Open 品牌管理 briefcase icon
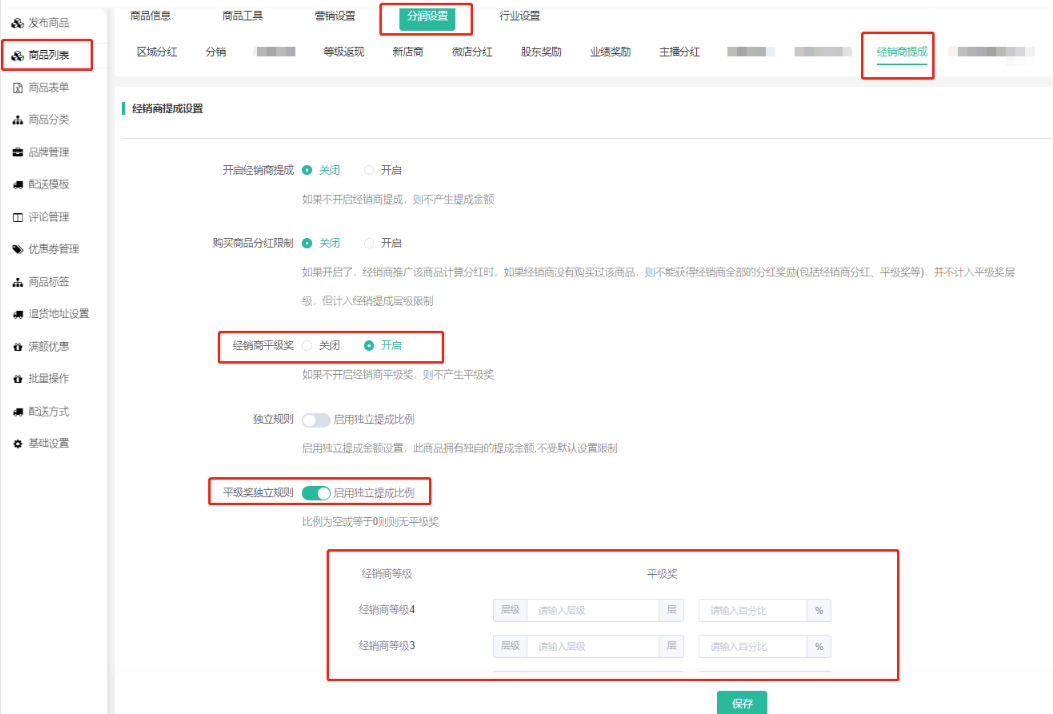 [x=17, y=153]
